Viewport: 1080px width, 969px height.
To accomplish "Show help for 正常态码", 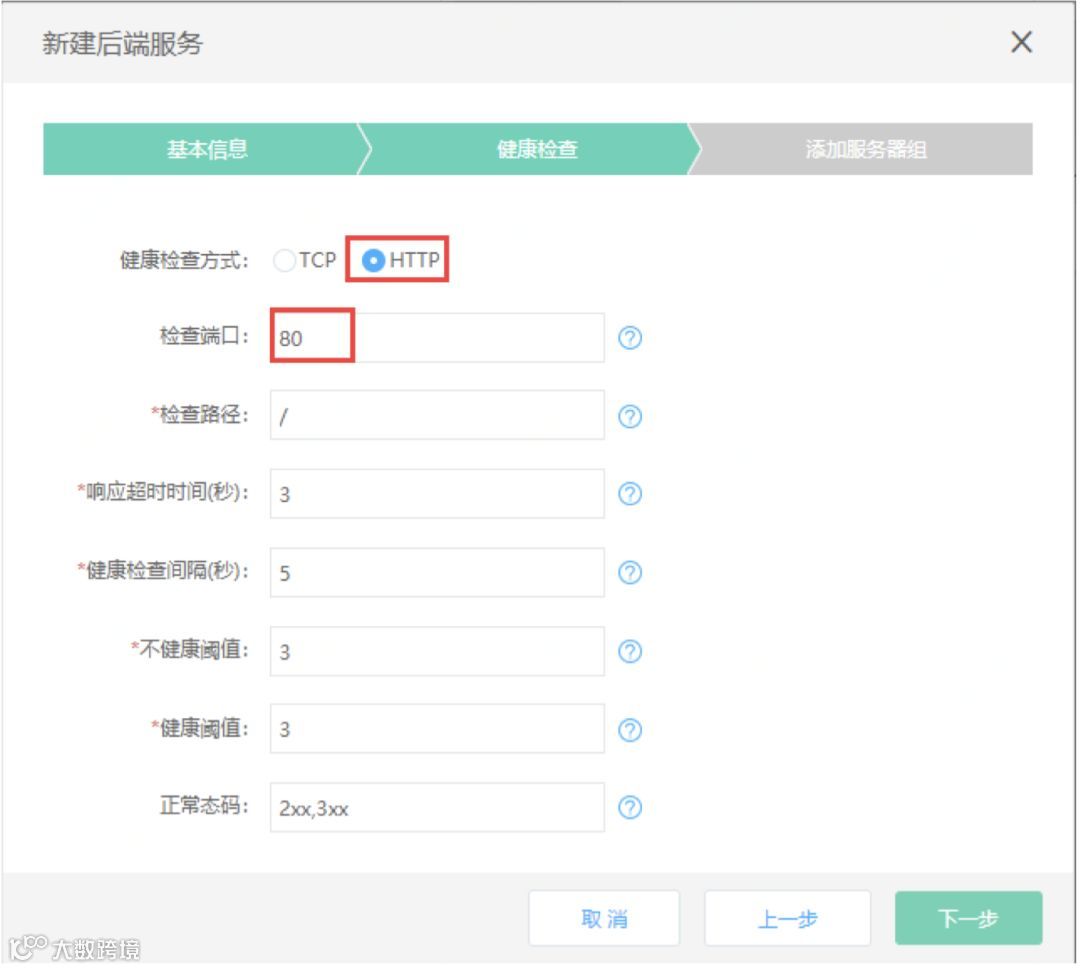I will coord(630,807).
